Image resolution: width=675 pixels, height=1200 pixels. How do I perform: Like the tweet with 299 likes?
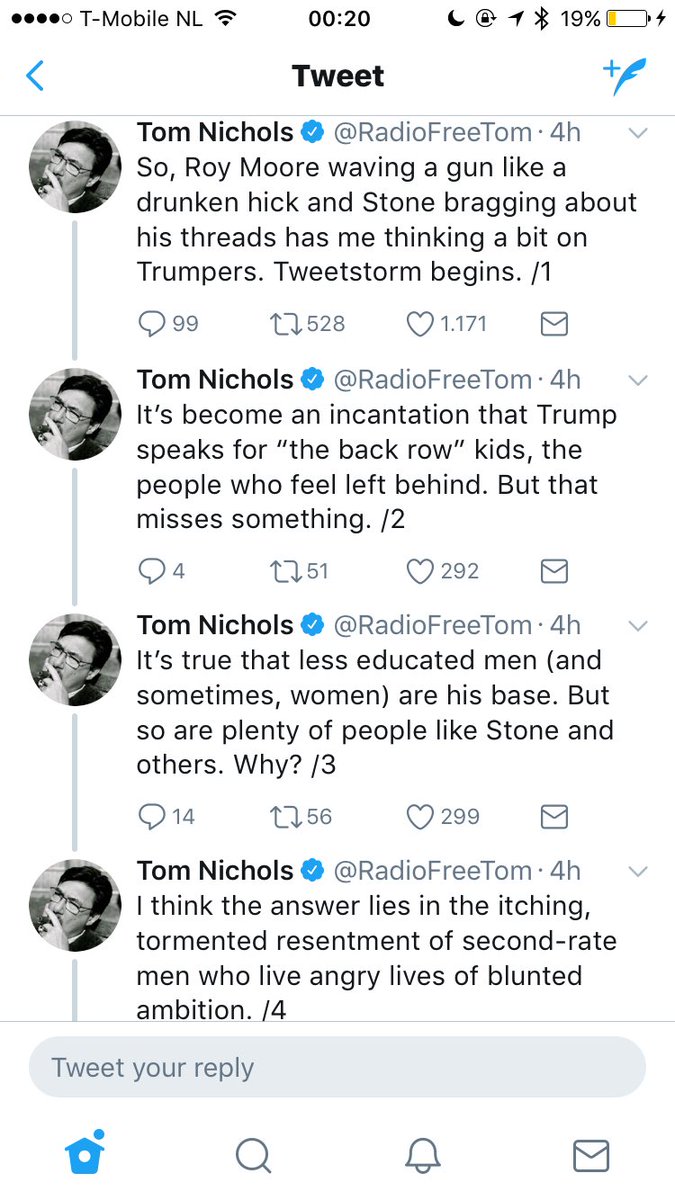420,817
